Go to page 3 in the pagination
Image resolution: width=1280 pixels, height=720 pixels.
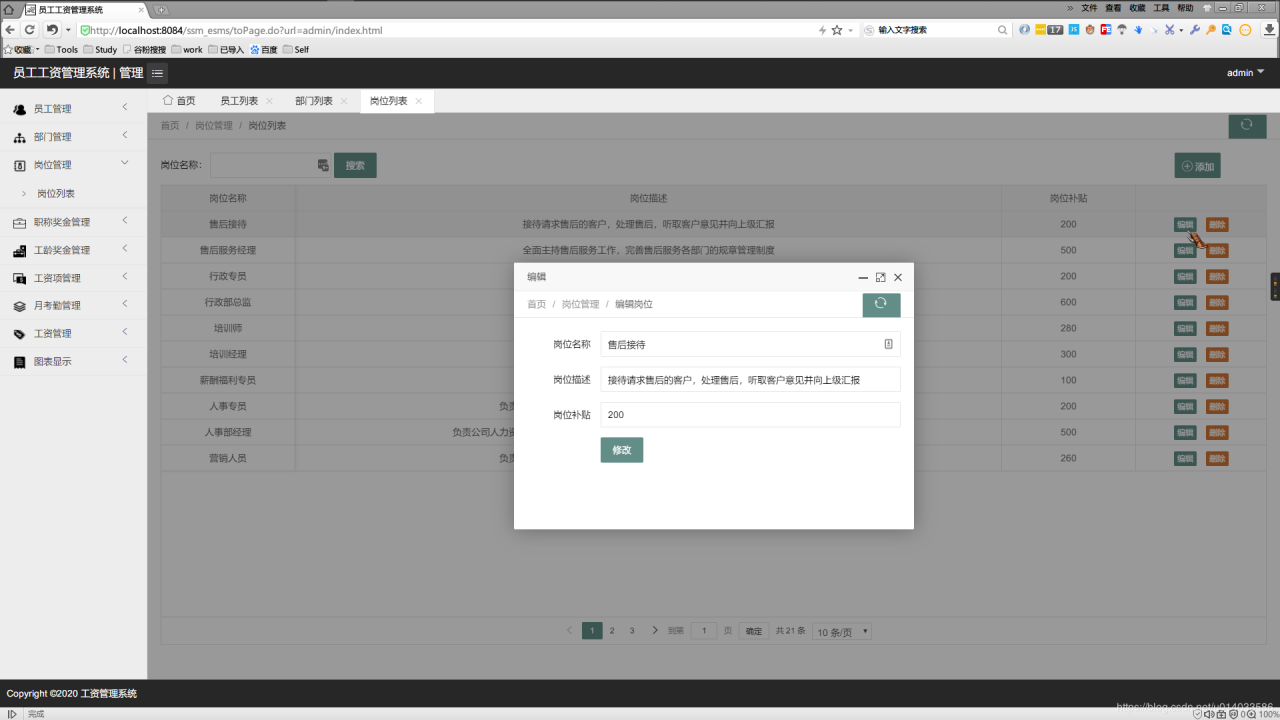[632, 631]
